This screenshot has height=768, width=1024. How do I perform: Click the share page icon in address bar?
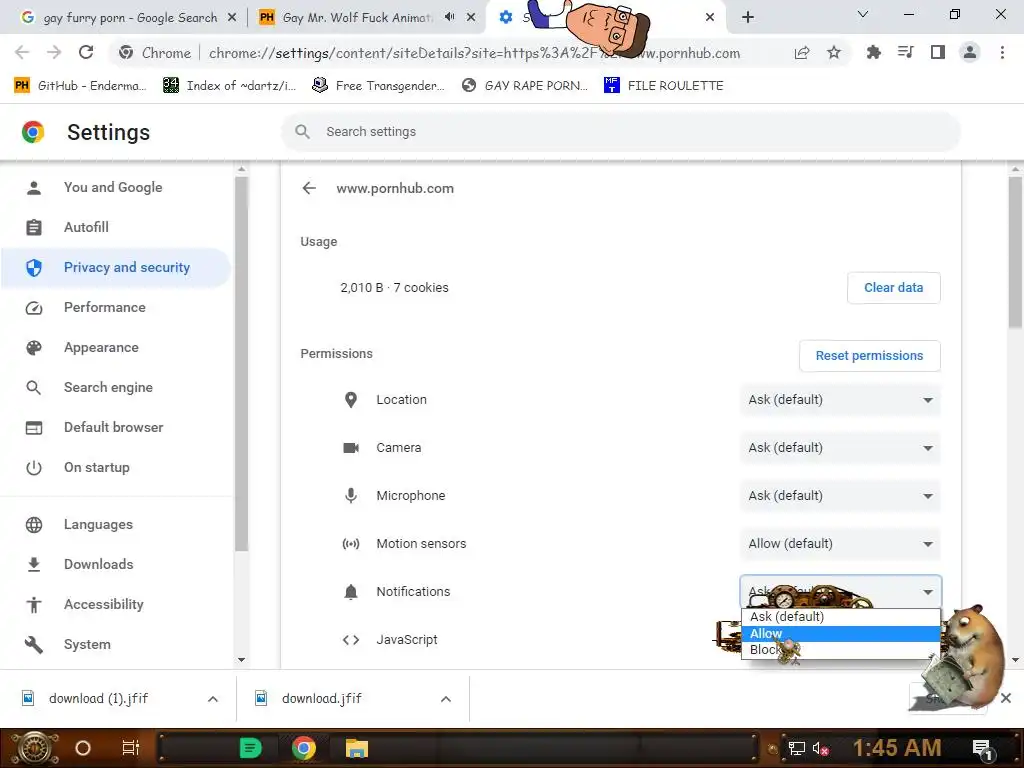point(802,53)
